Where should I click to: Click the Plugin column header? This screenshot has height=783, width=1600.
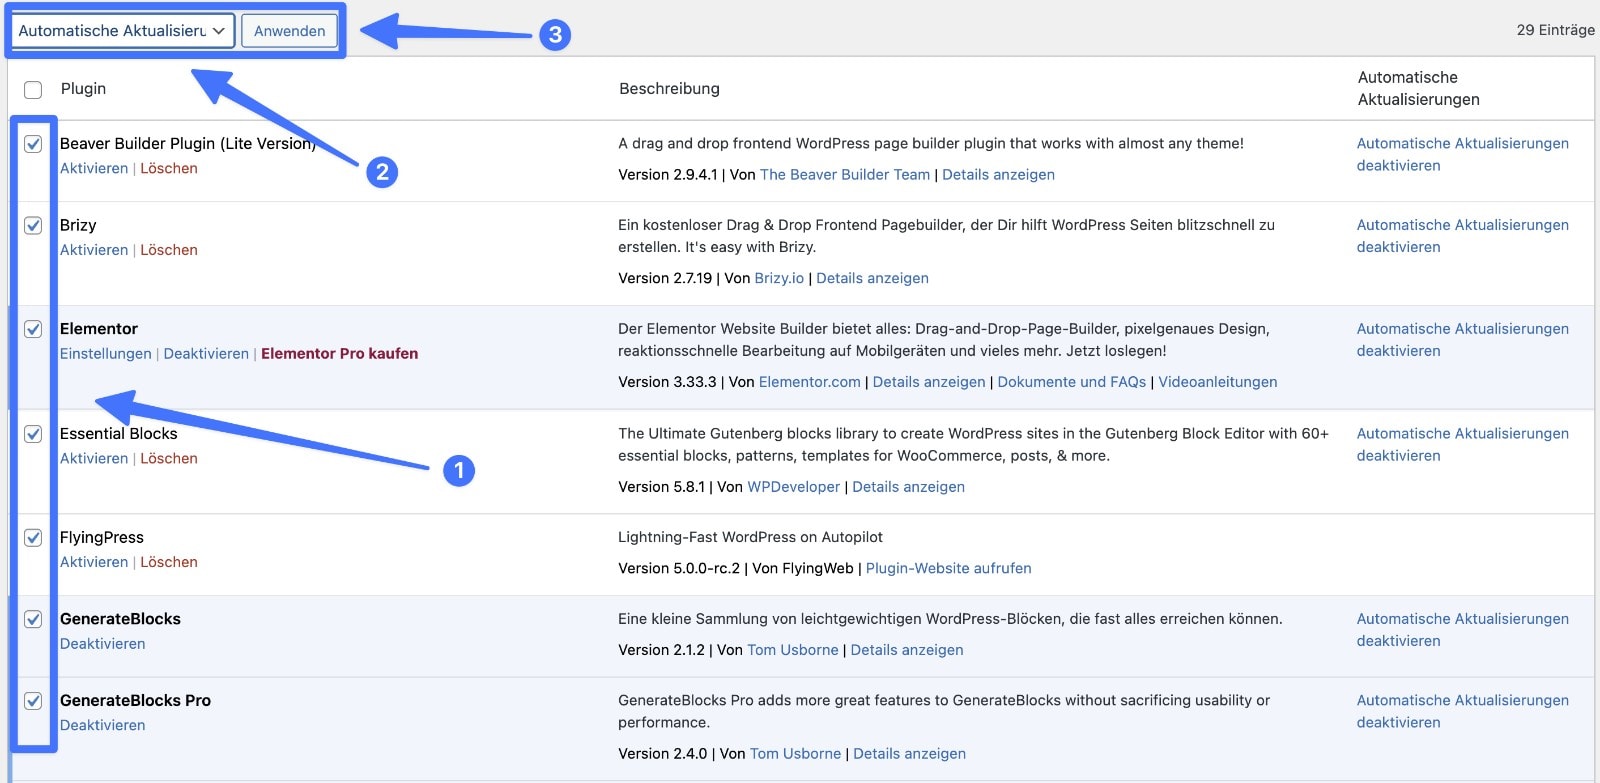tap(83, 89)
